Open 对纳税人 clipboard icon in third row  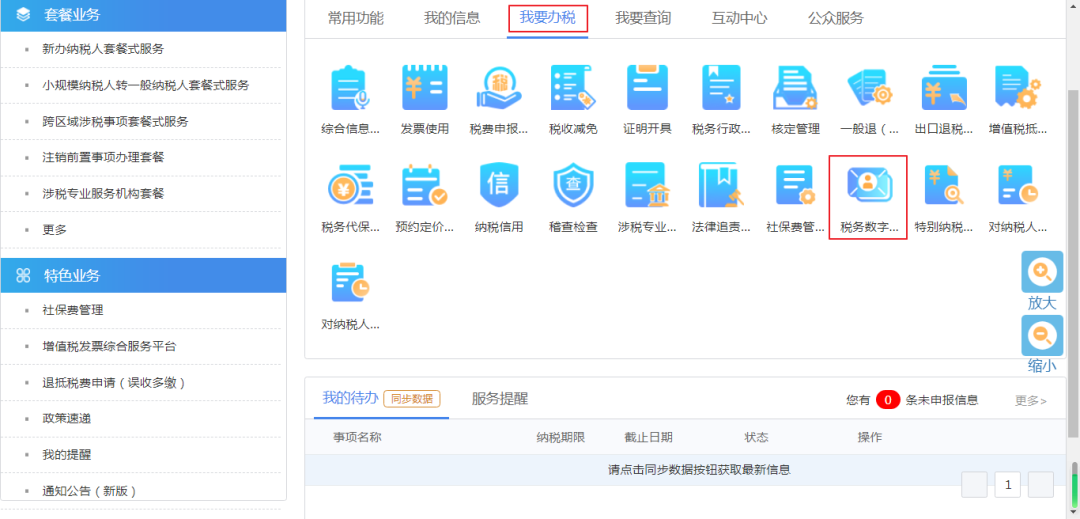tap(351, 283)
